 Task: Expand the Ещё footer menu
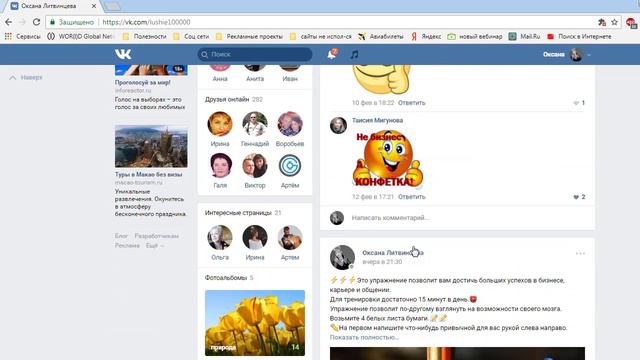click(155, 246)
